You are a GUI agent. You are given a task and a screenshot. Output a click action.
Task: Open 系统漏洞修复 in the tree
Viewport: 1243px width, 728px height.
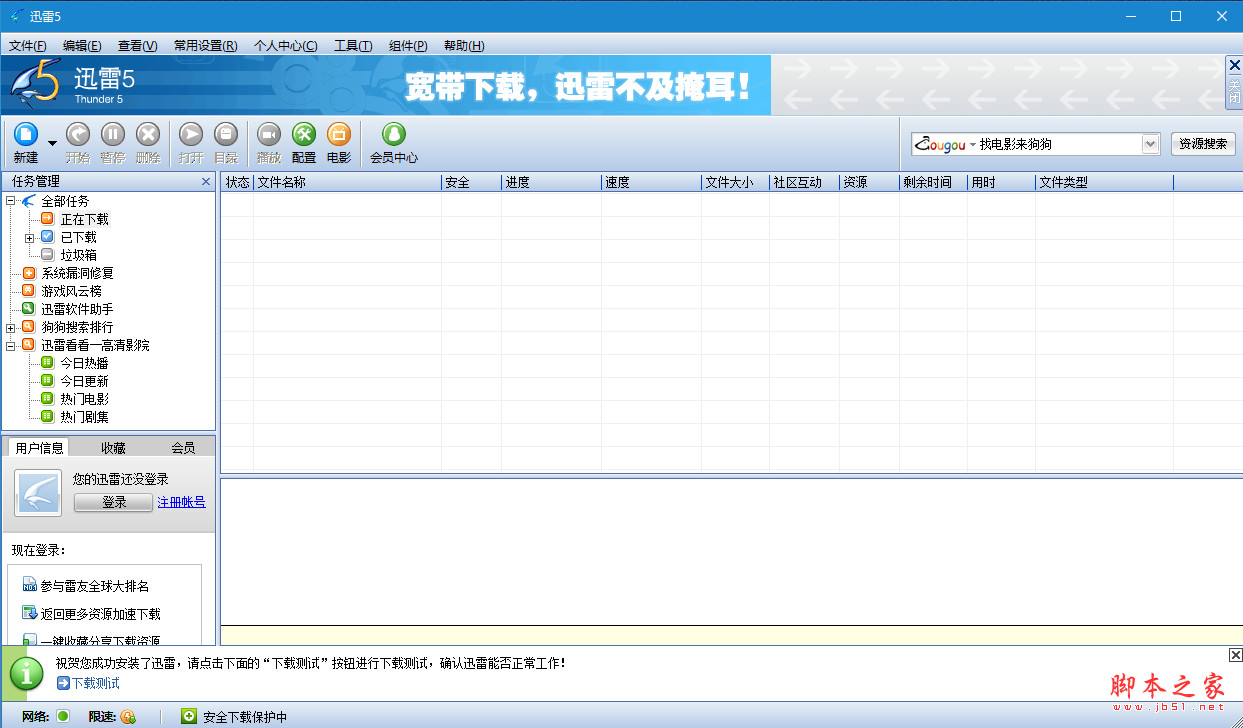tap(77, 273)
